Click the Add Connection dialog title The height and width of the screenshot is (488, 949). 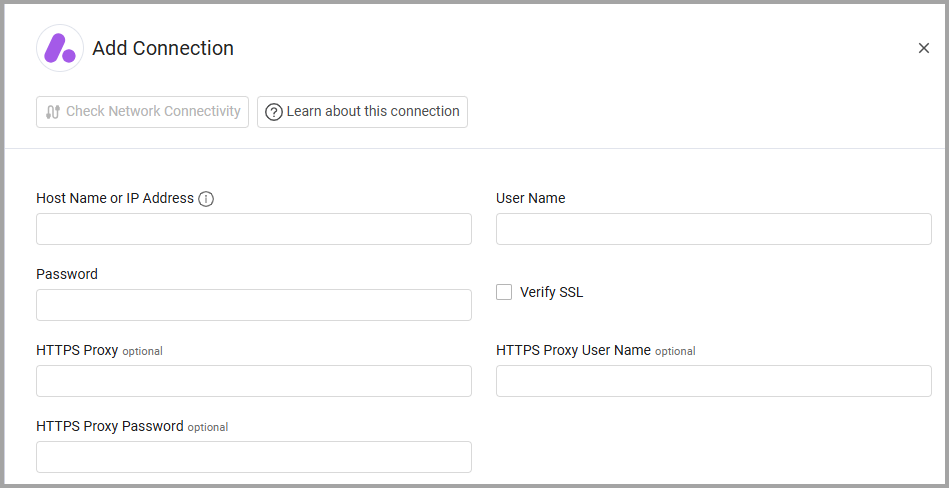click(x=163, y=48)
